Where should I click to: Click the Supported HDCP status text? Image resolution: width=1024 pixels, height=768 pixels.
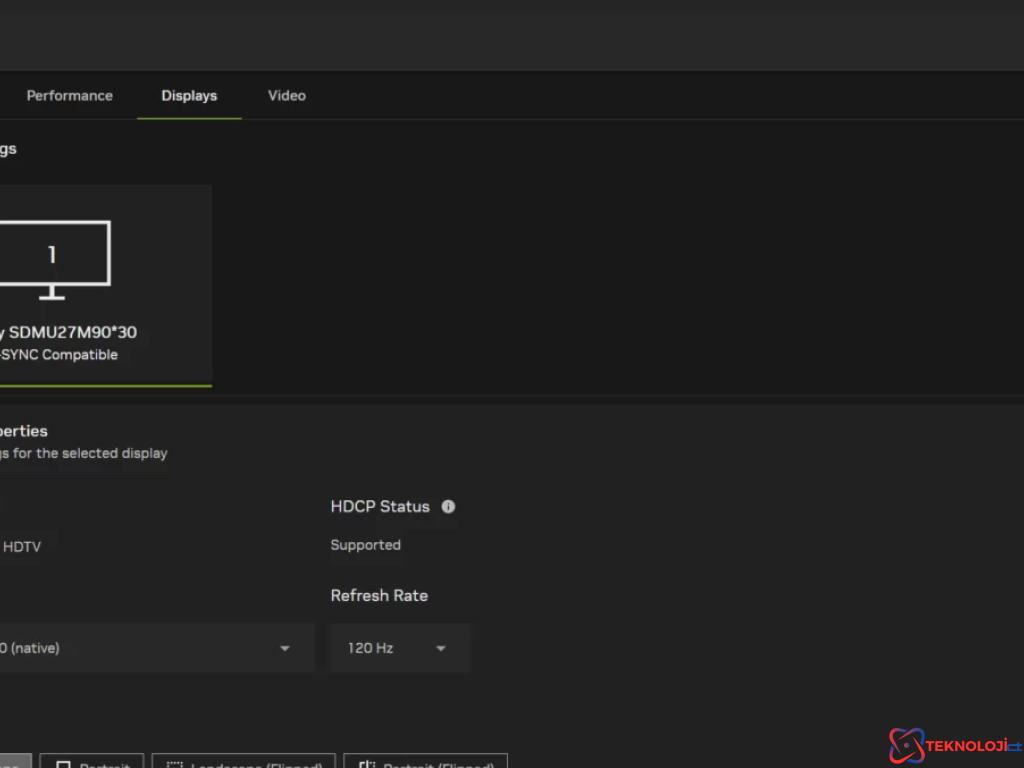365,545
